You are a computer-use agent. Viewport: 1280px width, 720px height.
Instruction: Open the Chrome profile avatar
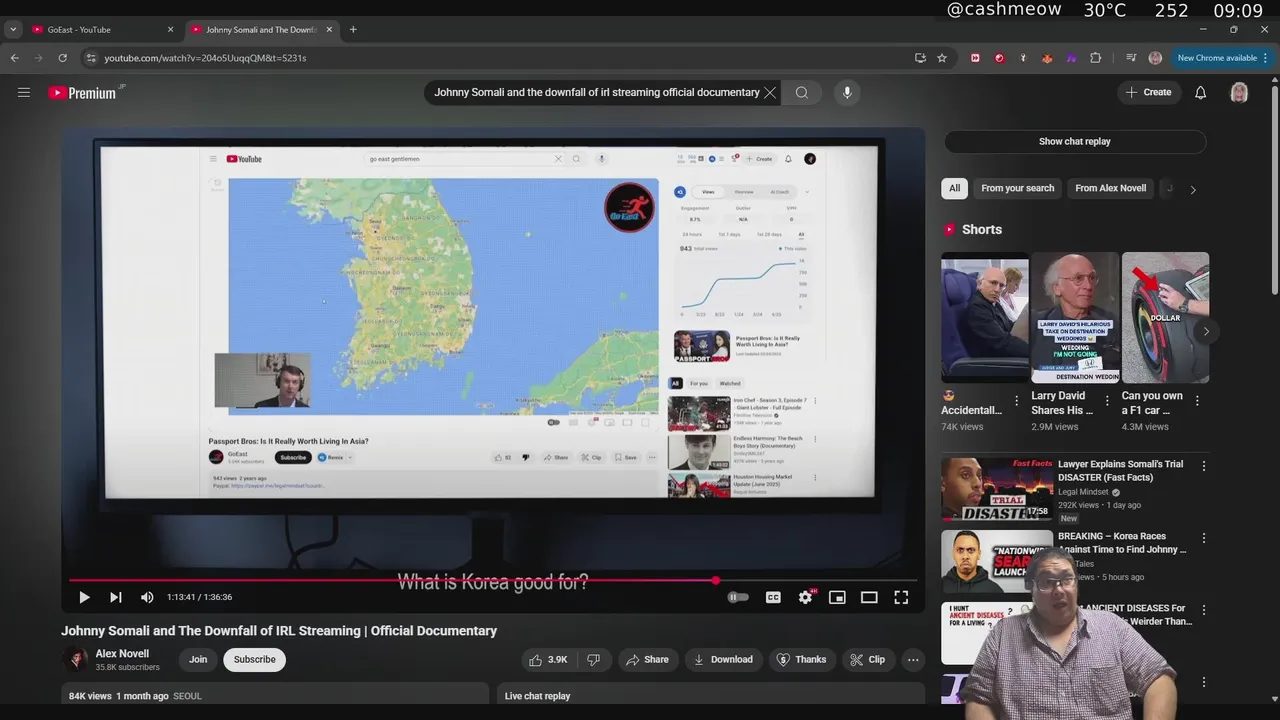tap(1155, 58)
